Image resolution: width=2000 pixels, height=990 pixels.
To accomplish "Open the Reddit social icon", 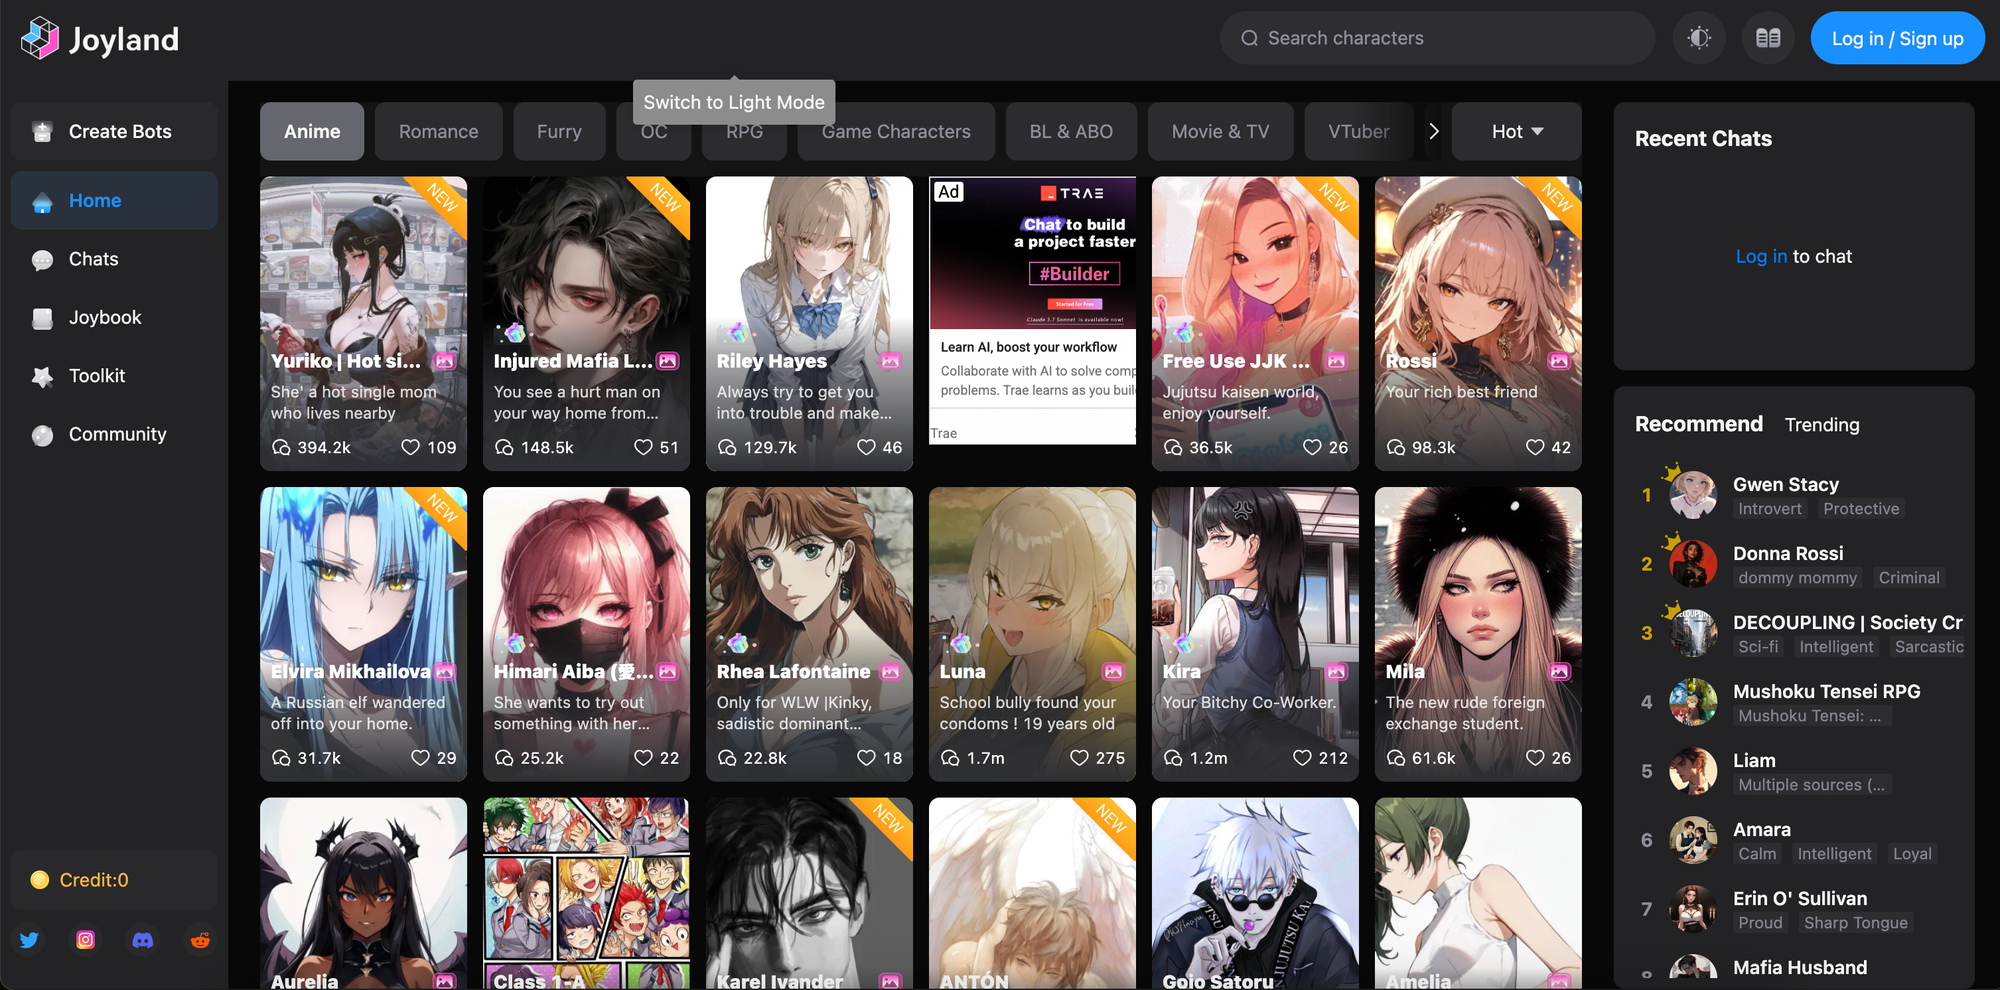I will [200, 940].
